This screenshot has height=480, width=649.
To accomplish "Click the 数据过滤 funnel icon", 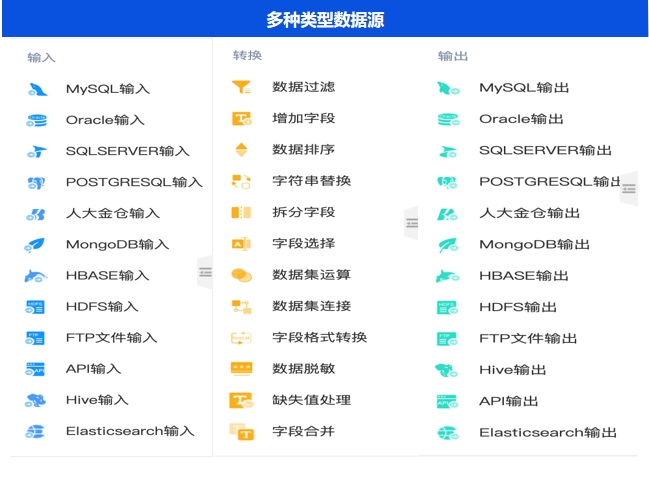I will [x=242, y=88].
